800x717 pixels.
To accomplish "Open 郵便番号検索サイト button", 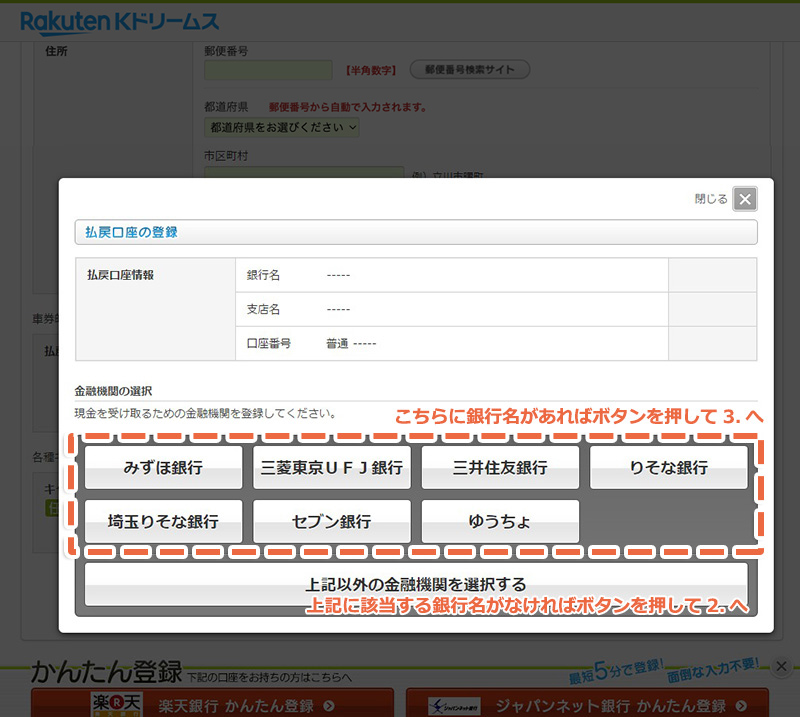I will pyautogui.click(x=469, y=69).
